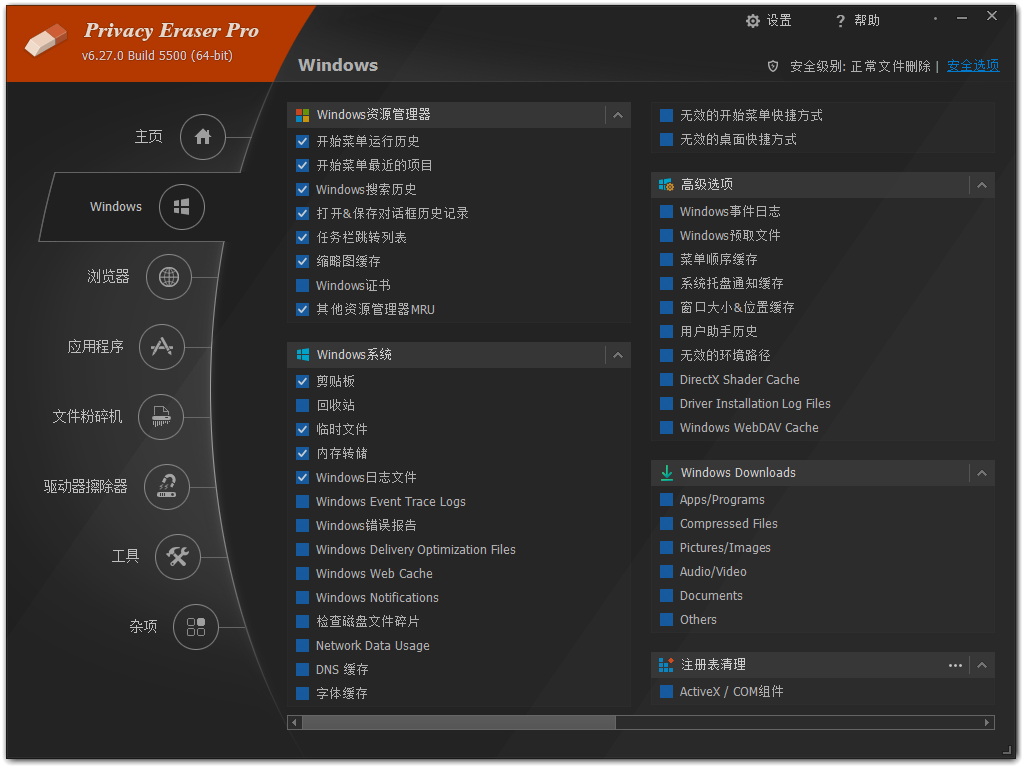This screenshot has height=768, width=1024.
Task: Enable the 回收站 (Recycle Bin) checkbox
Action: (x=302, y=405)
